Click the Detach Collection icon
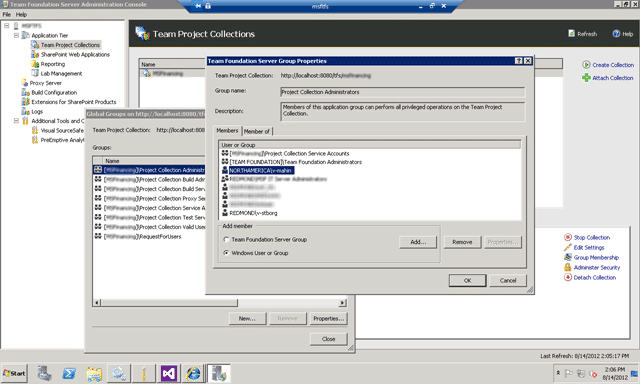 [x=568, y=277]
